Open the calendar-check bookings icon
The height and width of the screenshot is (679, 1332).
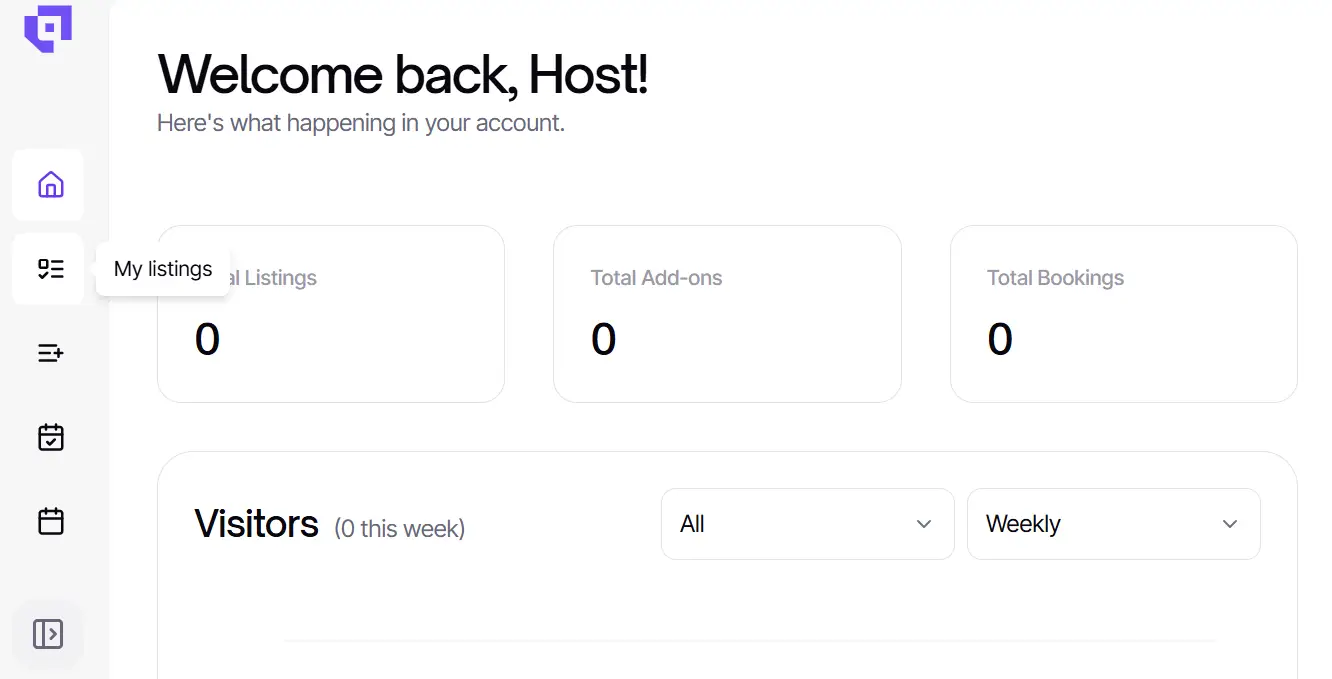tap(50, 437)
